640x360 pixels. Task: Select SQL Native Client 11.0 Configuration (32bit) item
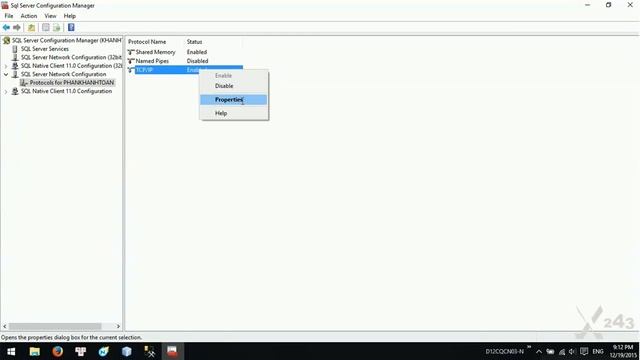[x=71, y=66]
